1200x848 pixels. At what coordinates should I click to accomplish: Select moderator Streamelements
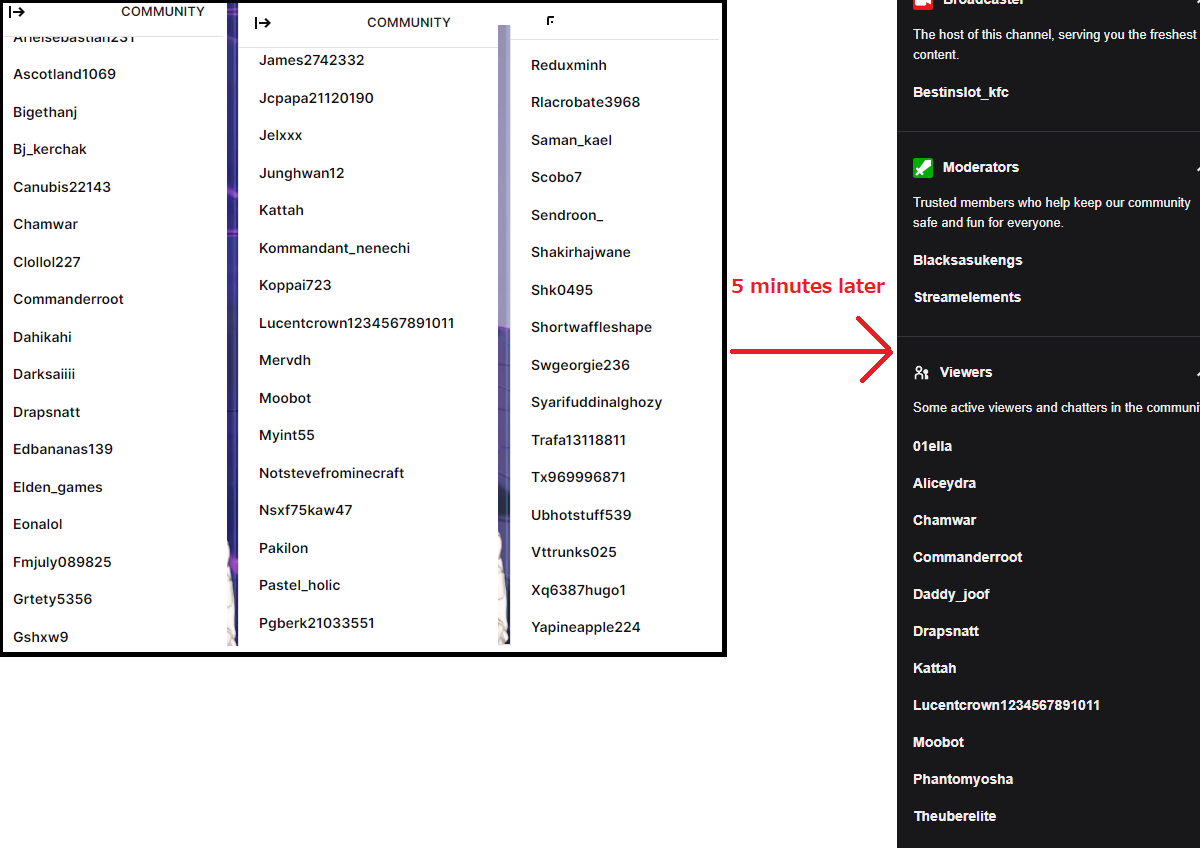click(x=966, y=297)
